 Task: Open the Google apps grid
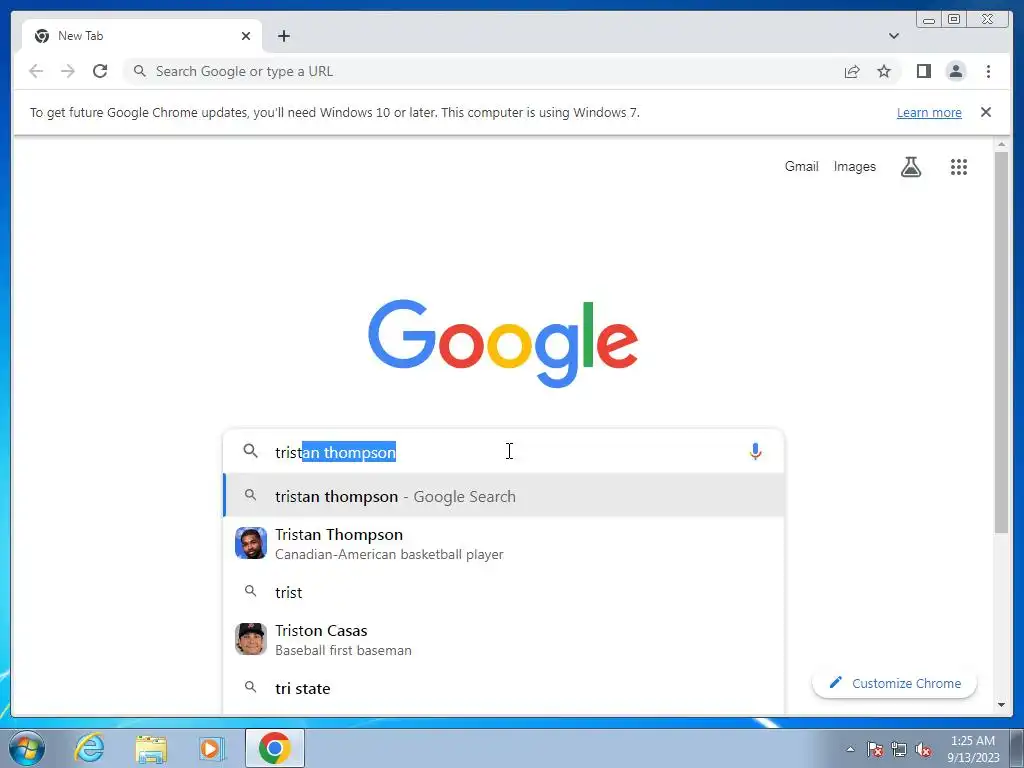[959, 167]
